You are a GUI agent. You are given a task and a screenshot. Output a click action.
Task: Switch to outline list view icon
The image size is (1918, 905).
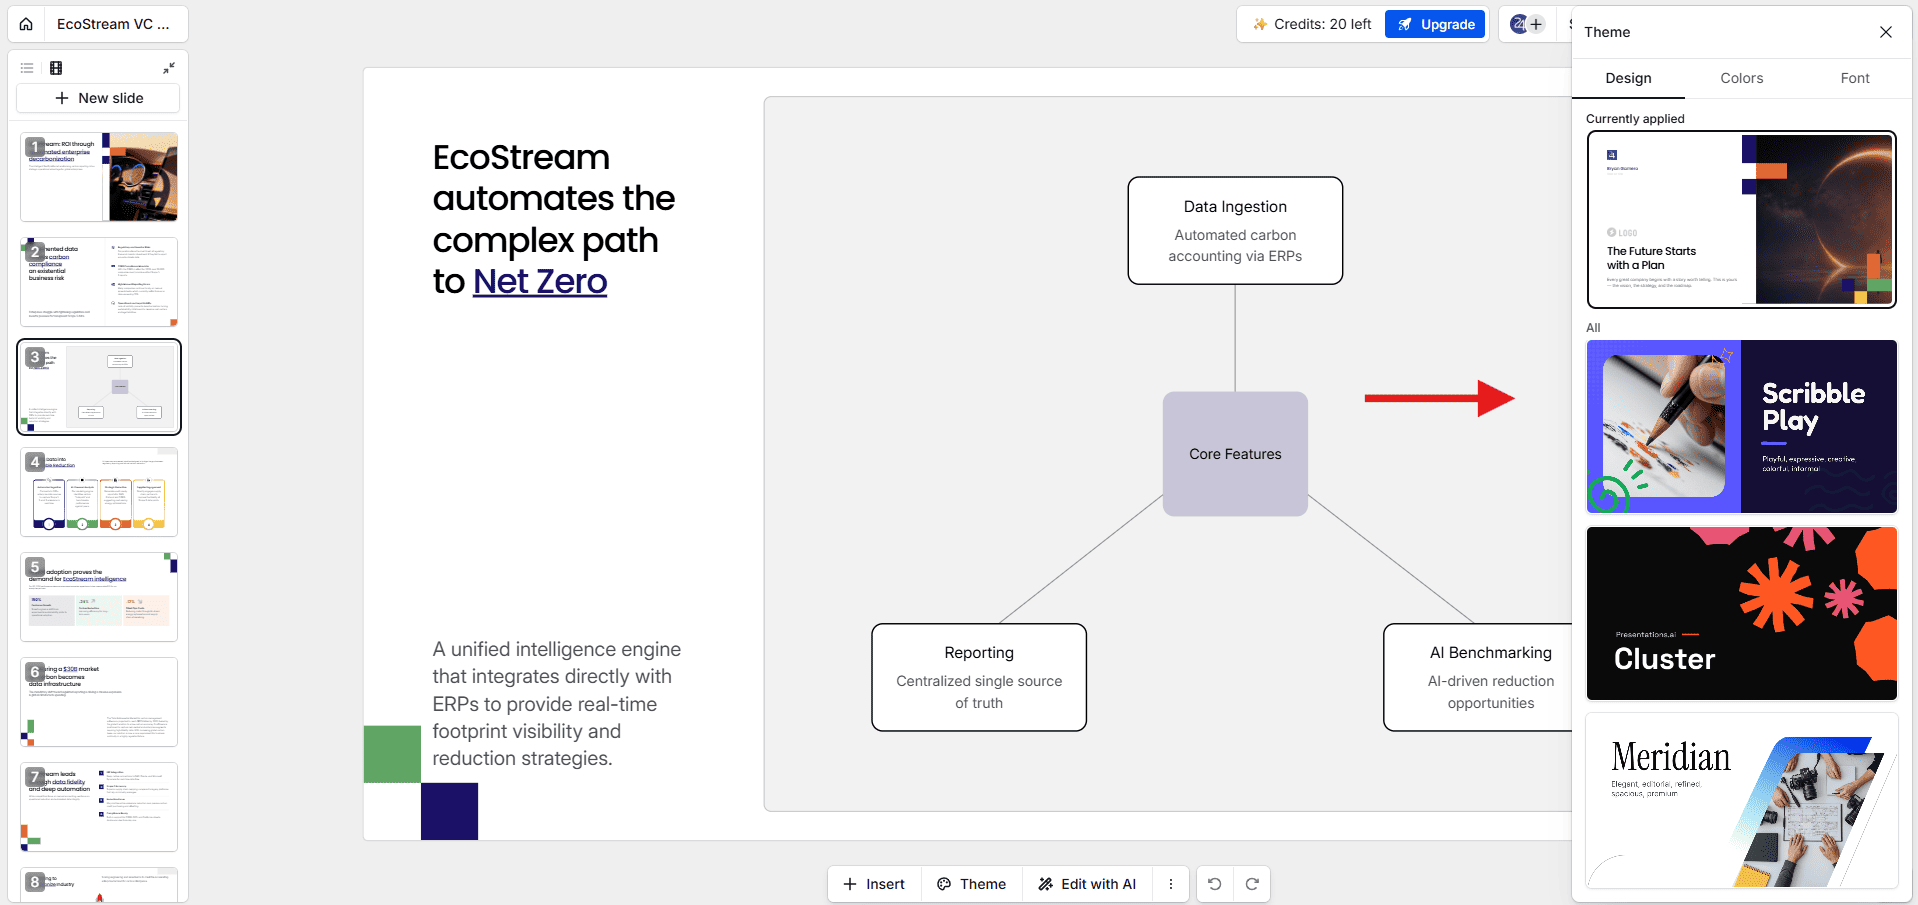27,68
